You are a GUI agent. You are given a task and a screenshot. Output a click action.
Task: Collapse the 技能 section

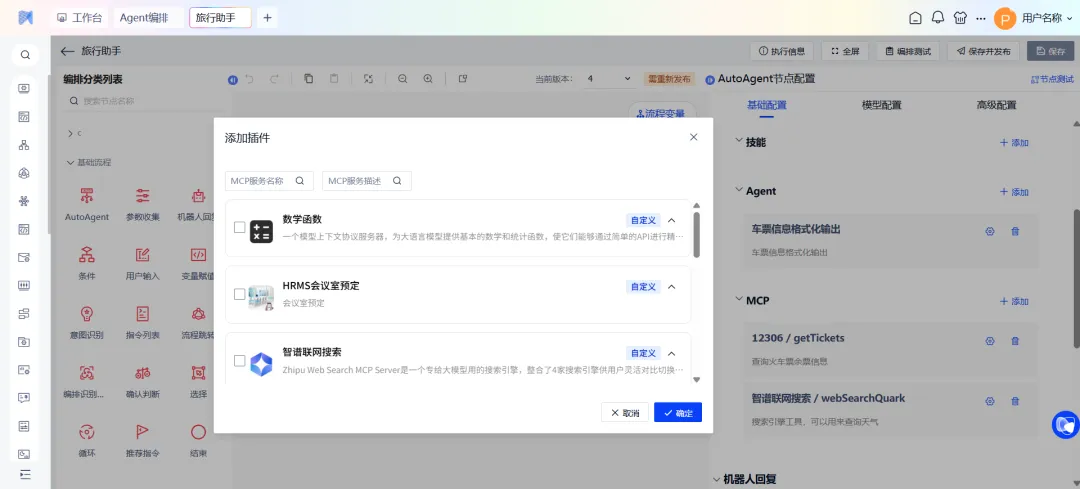[739, 141]
